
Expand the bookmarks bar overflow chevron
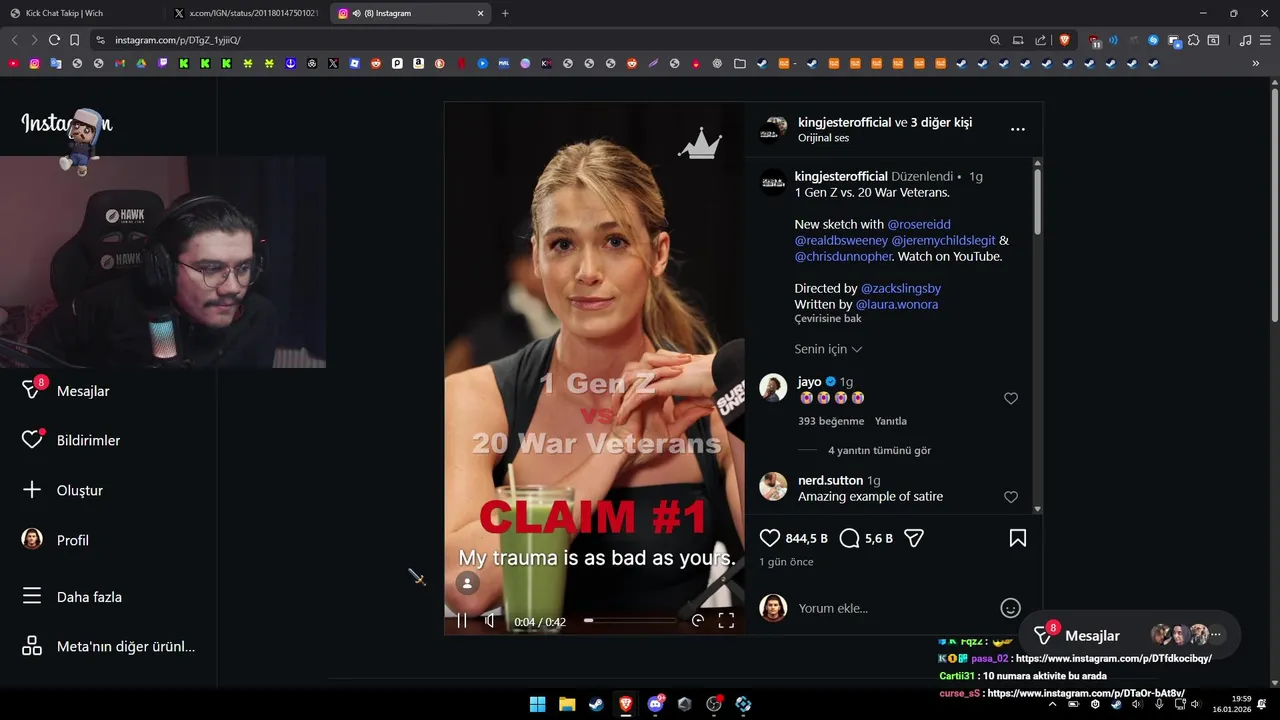[x=1256, y=63]
